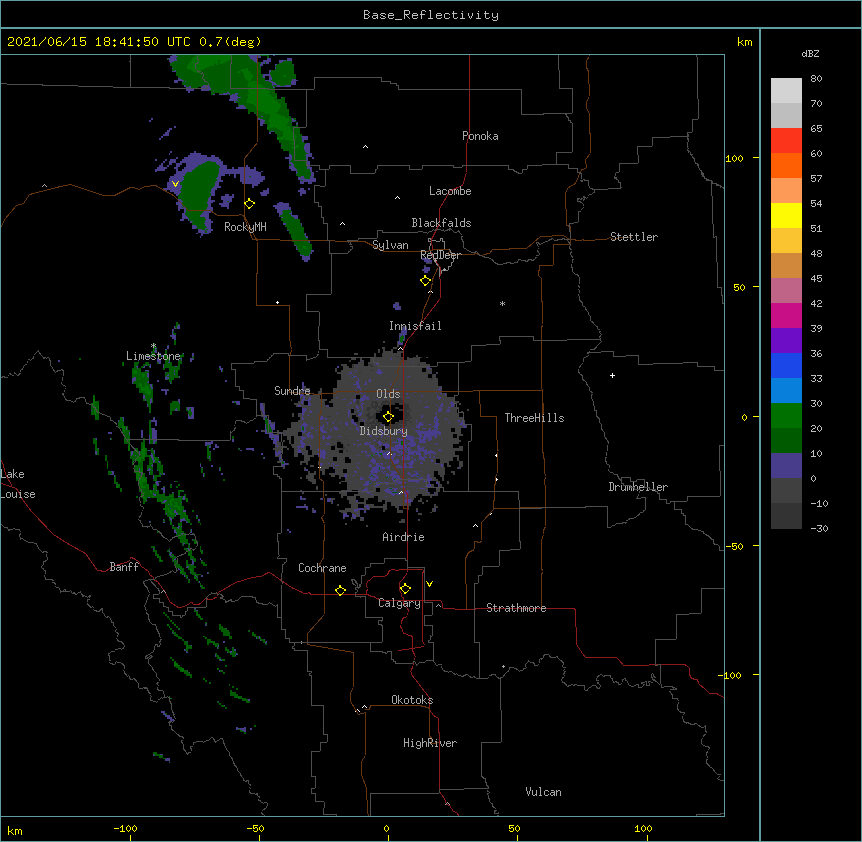Viewport: 862px width, 842px height.
Task: Click the yellow diamond marker under Cochrane
Action: [340, 590]
